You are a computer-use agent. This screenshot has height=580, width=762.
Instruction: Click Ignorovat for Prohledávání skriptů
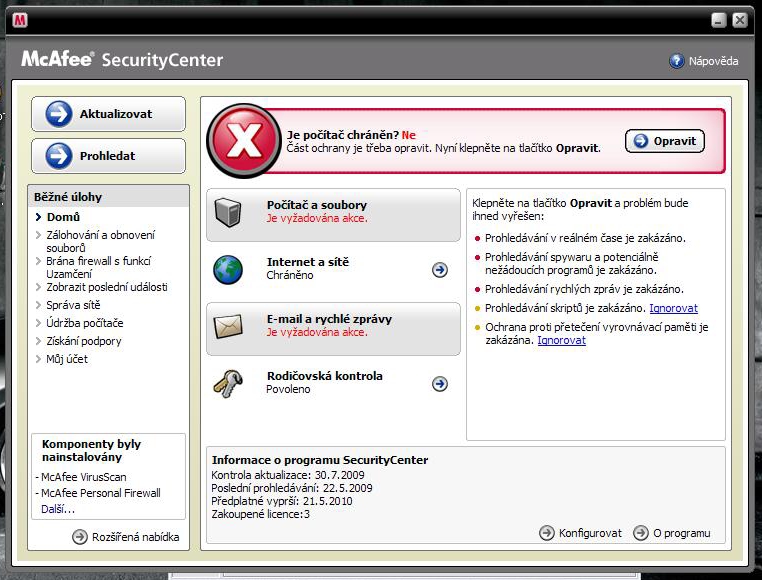pos(674,308)
